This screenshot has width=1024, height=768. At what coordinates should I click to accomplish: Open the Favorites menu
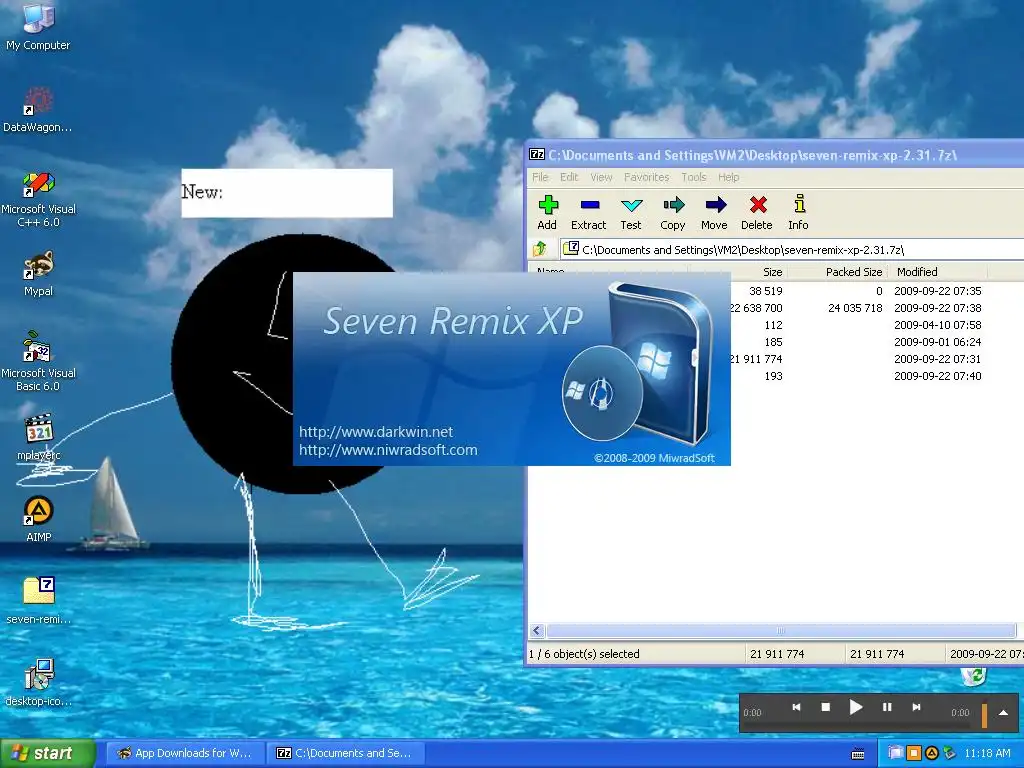tap(647, 177)
